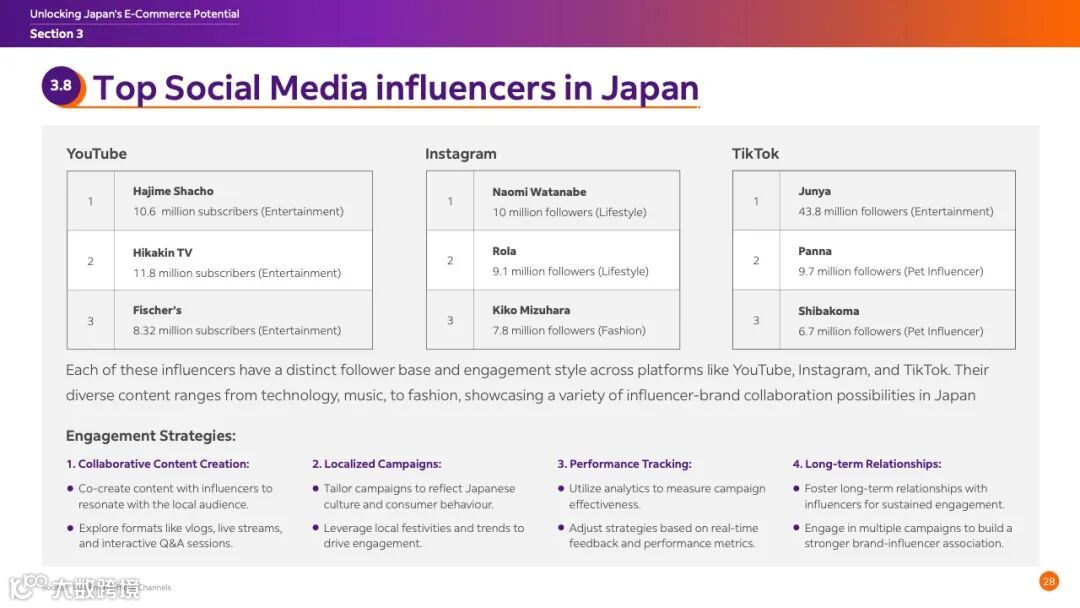This screenshot has height=608, width=1080.
Task: Click rank number 1 in Naomi Watanabe row
Action: (450, 202)
